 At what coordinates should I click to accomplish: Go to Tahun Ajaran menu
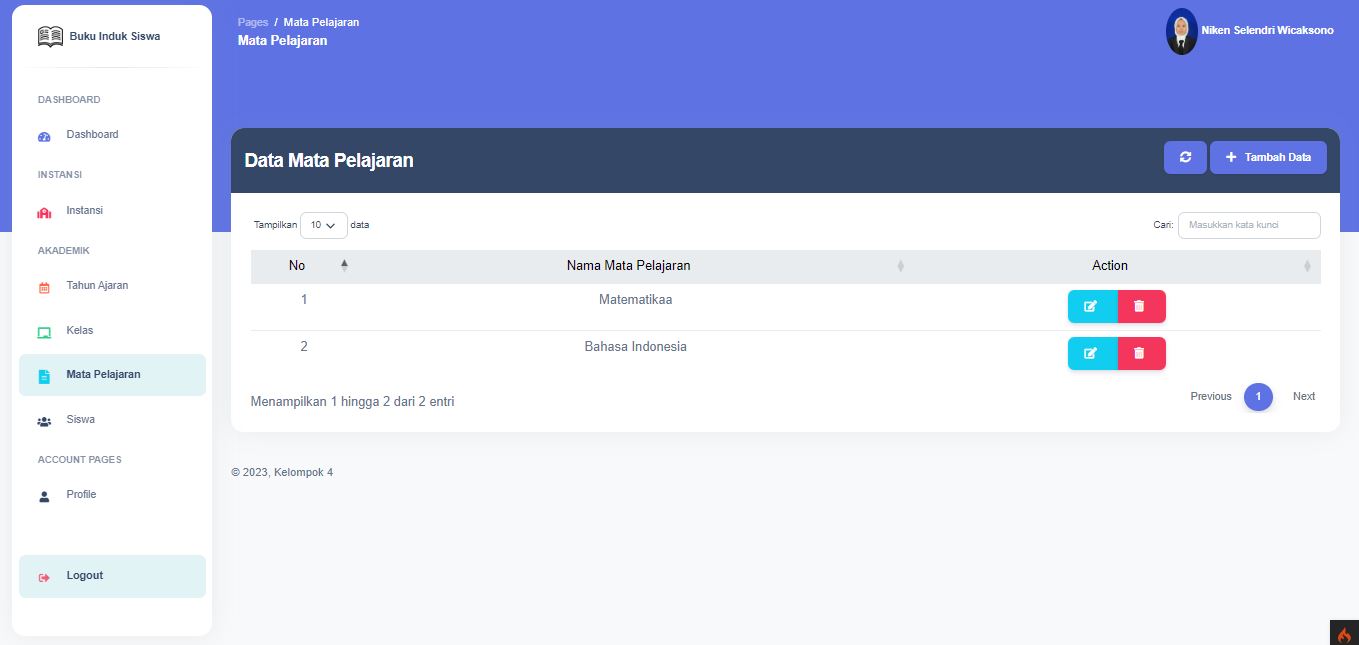point(96,286)
